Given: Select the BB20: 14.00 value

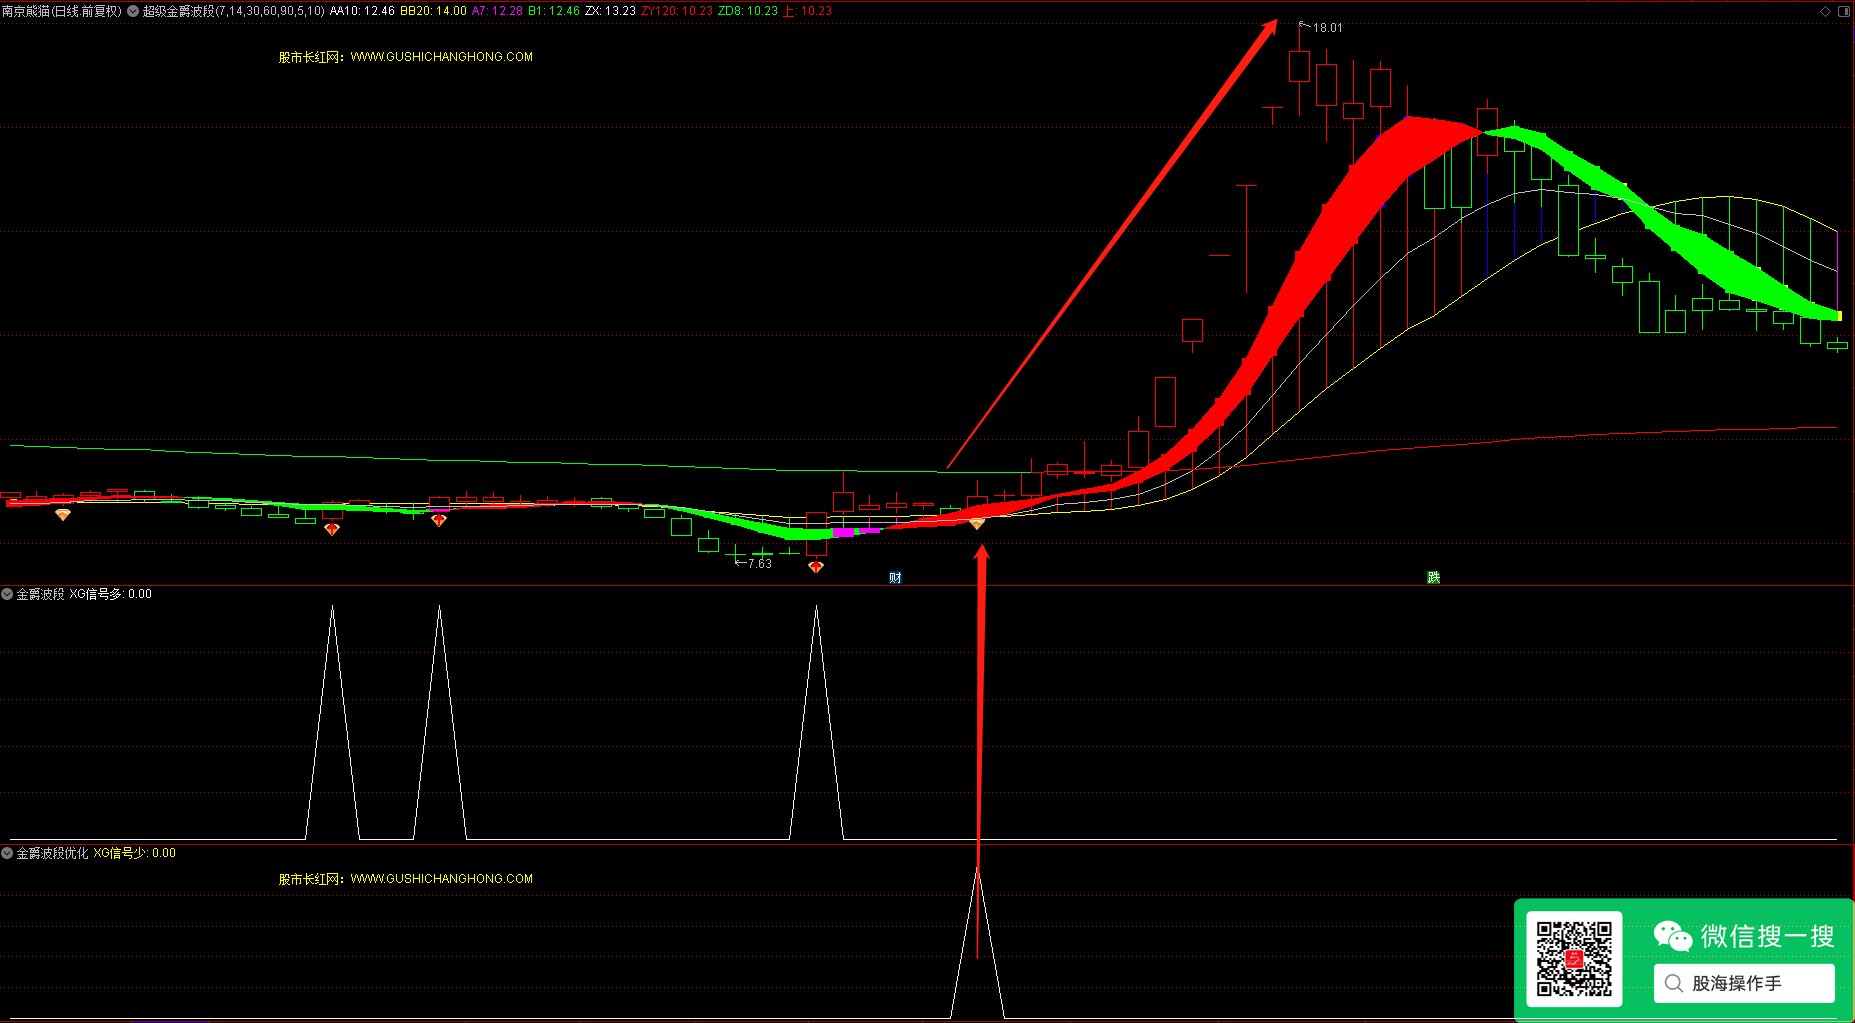Looking at the screenshot, I should (x=433, y=11).
